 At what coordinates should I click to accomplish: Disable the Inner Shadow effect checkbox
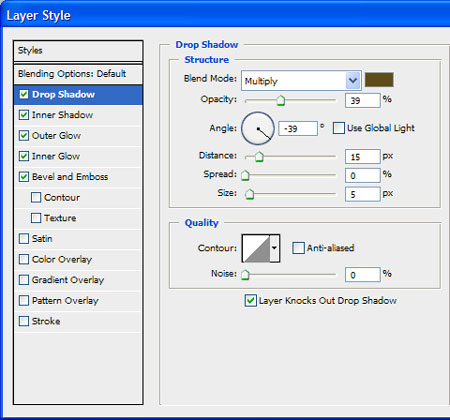[x=24, y=115]
